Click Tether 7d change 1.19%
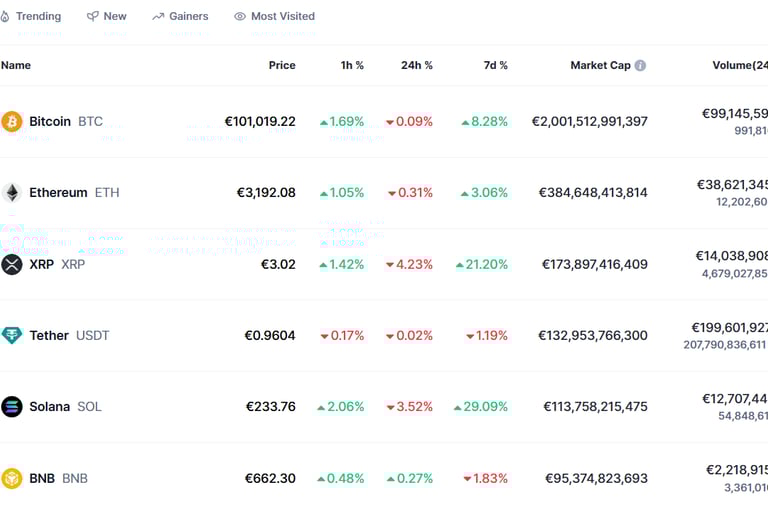This screenshot has width=768, height=512. point(487,336)
